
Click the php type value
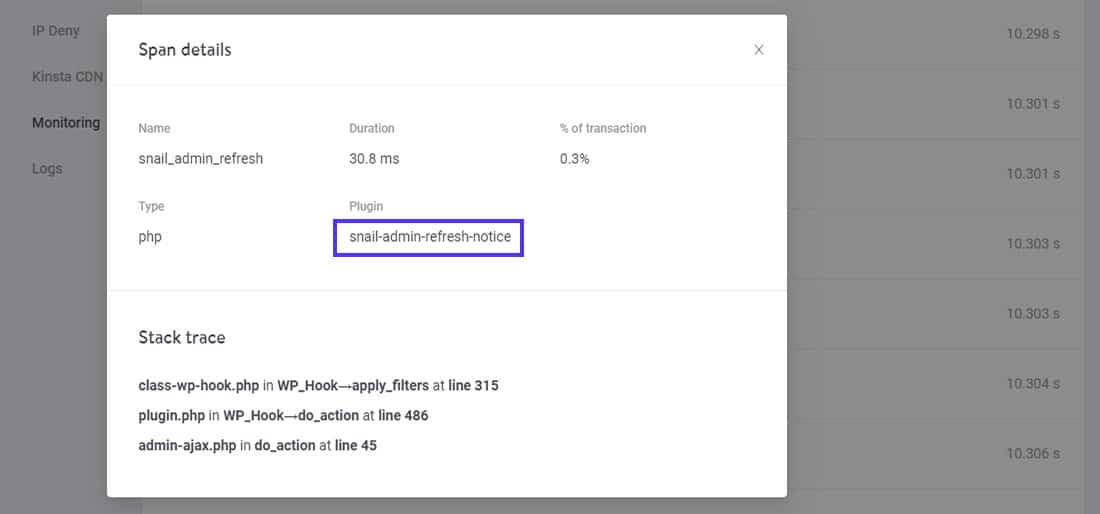pyautogui.click(x=150, y=237)
